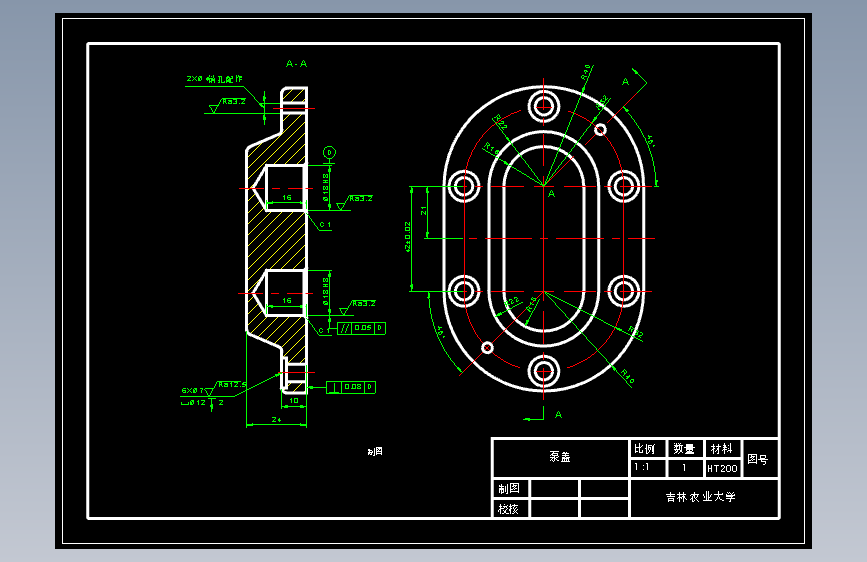The image size is (867, 562).
Task: Click the 0.08 perpendicularity tolerance value
Action: click(353, 387)
